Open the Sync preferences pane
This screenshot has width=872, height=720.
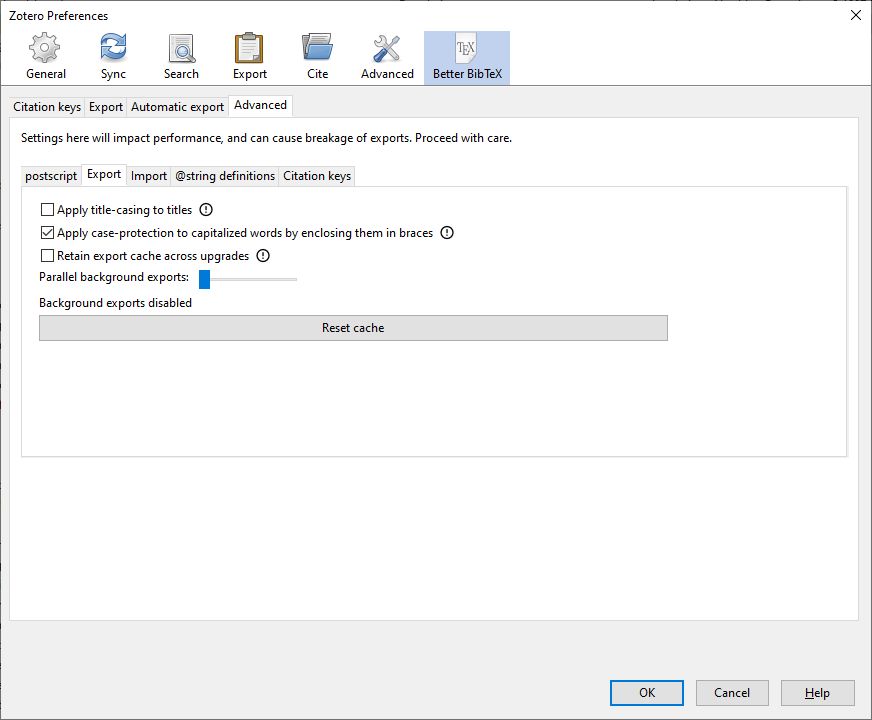pyautogui.click(x=113, y=57)
